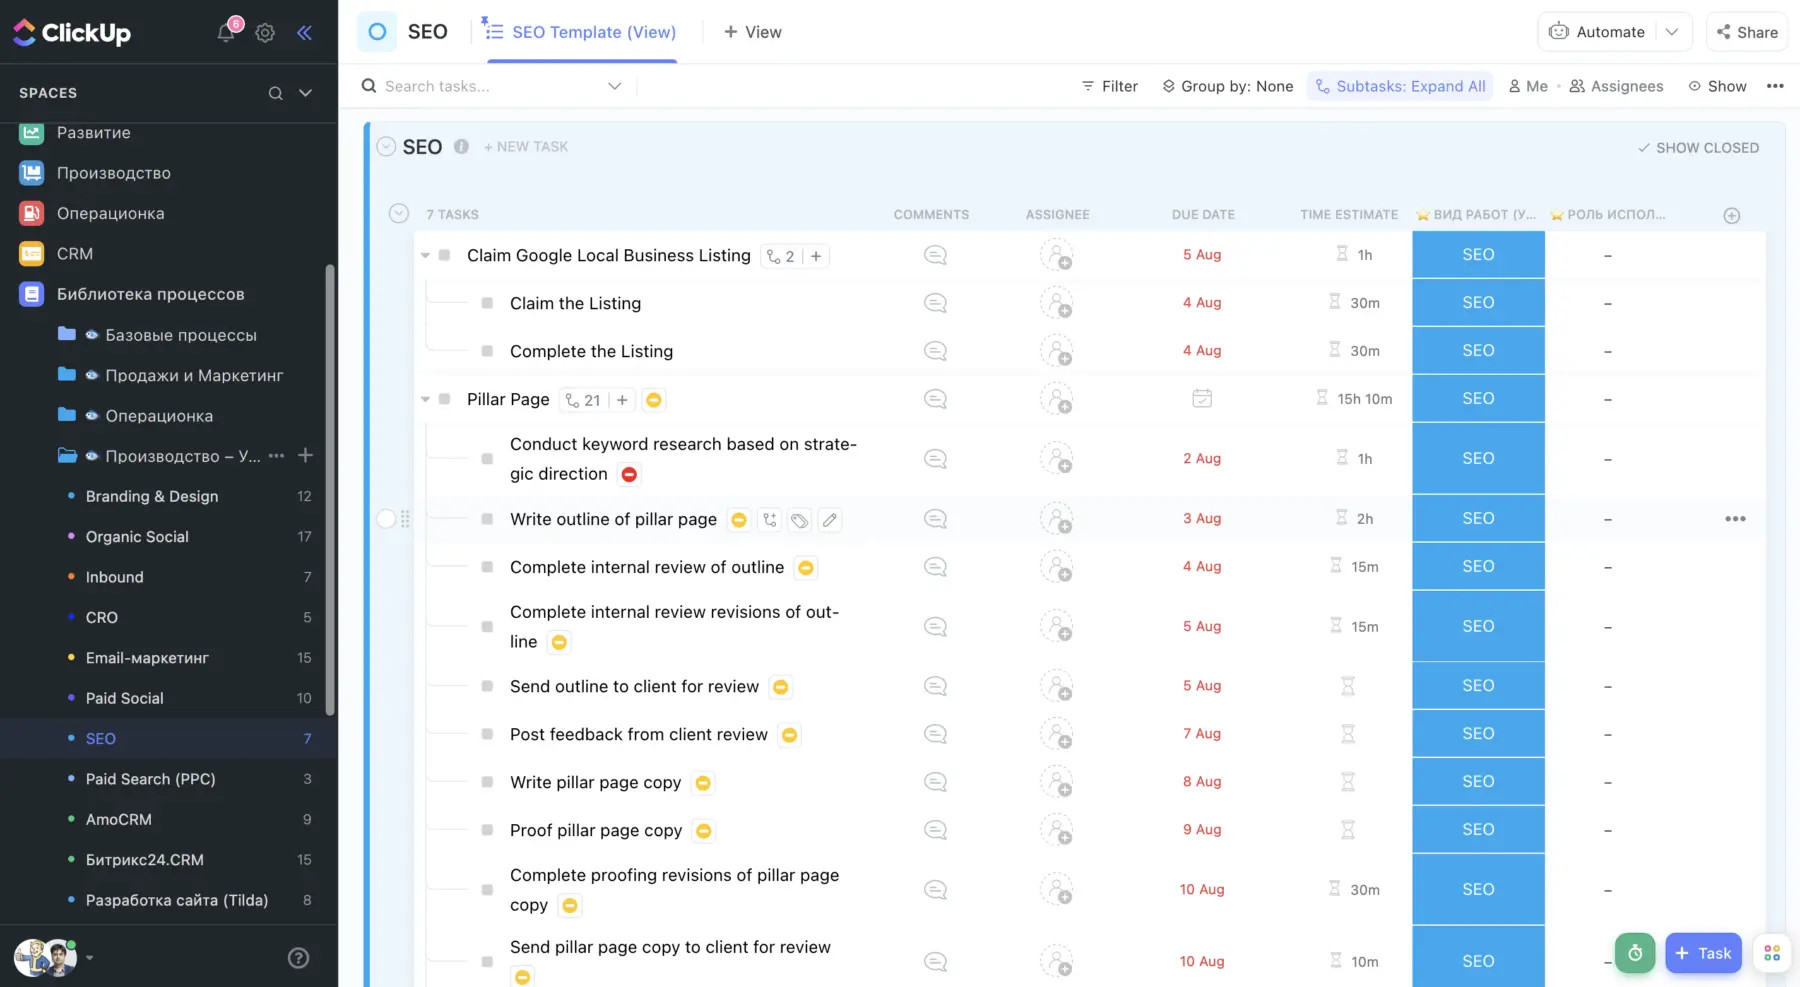Image resolution: width=1800 pixels, height=987 pixels.
Task: Set due date for Pillar Page
Action: (x=1202, y=399)
